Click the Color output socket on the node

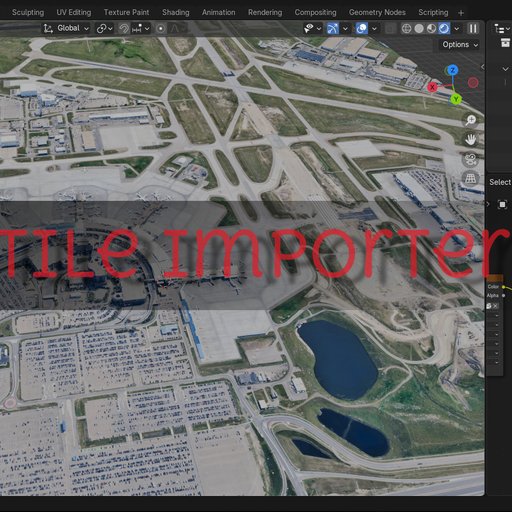click(503, 287)
